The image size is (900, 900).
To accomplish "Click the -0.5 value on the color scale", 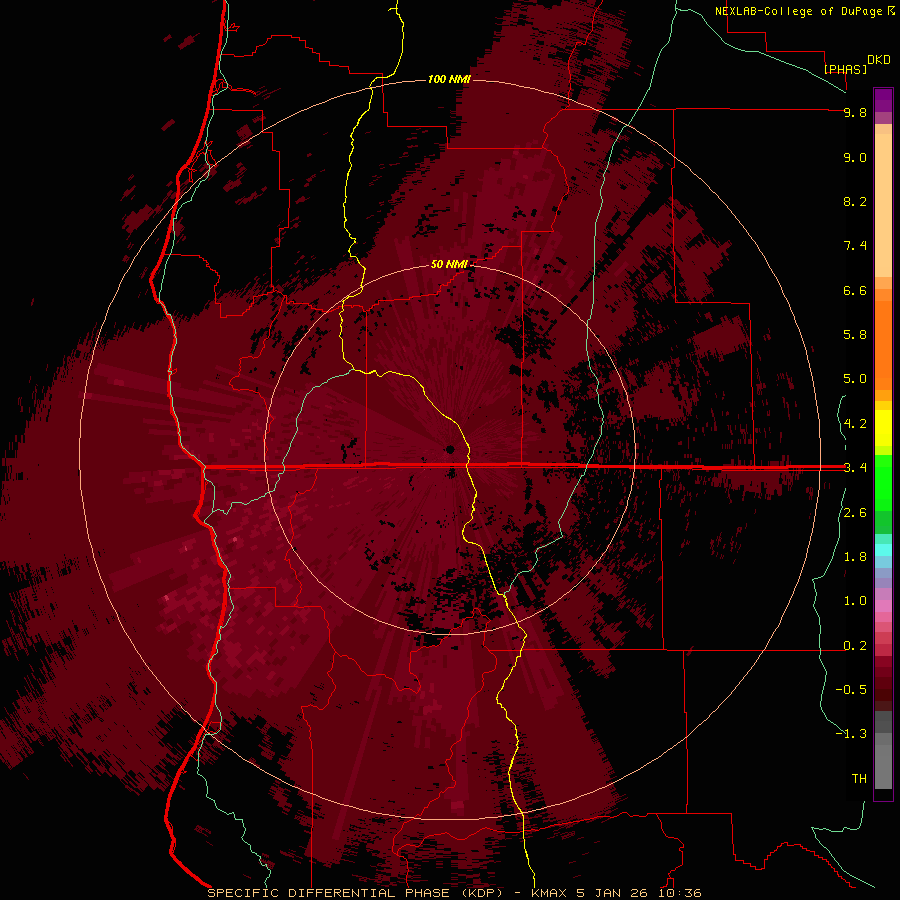I will (851, 690).
